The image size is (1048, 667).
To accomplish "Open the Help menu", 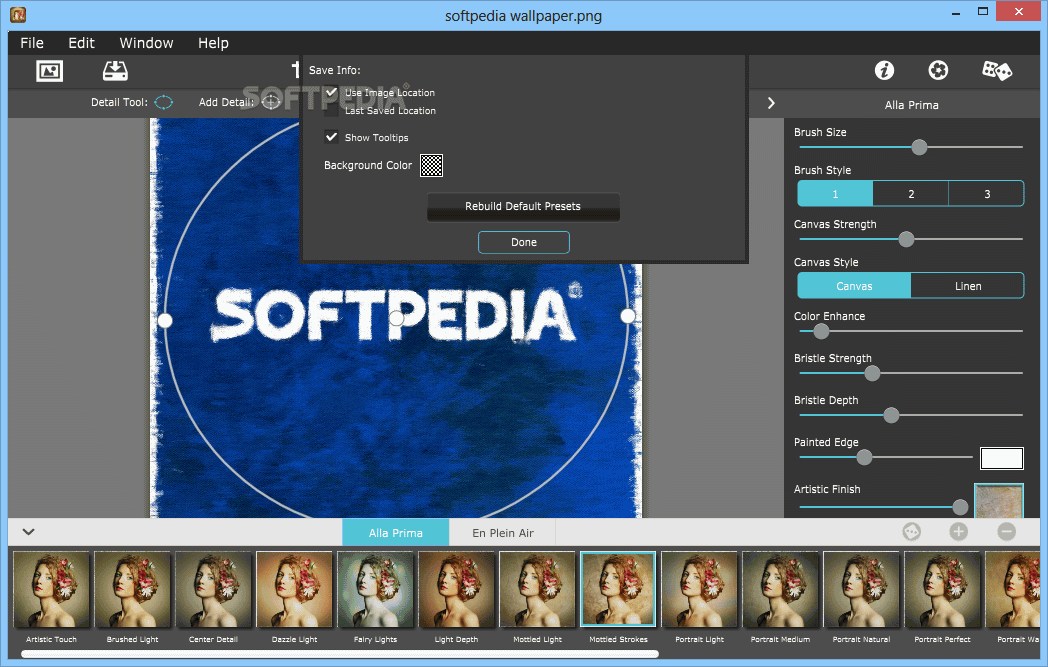I will coord(213,43).
